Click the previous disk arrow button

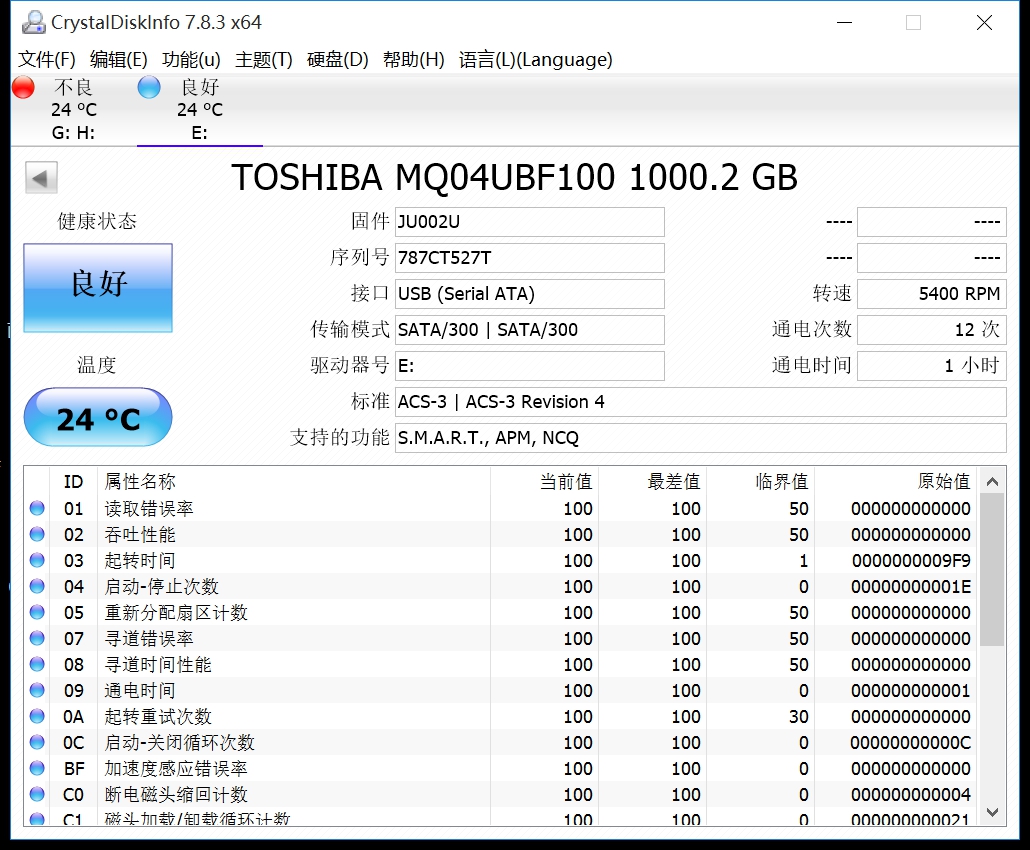click(41, 178)
